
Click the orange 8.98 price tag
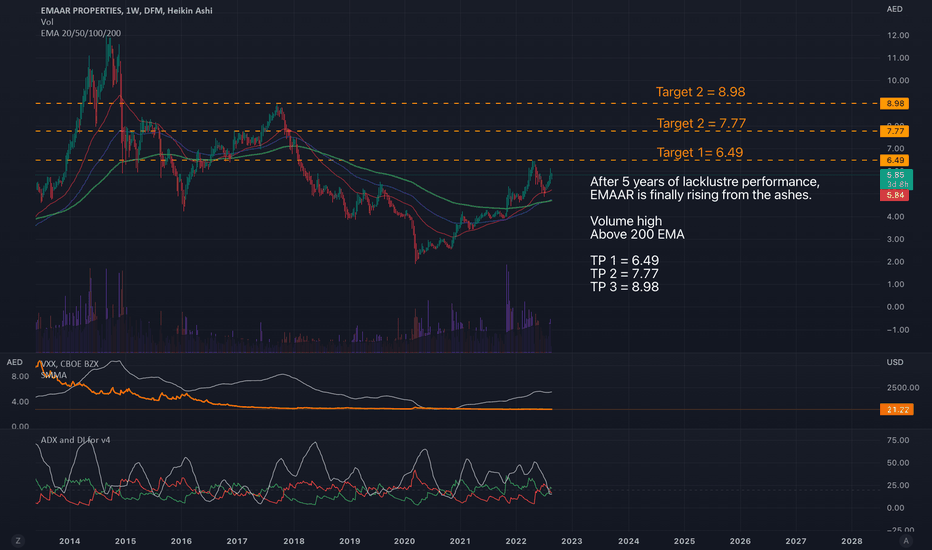tap(895, 103)
